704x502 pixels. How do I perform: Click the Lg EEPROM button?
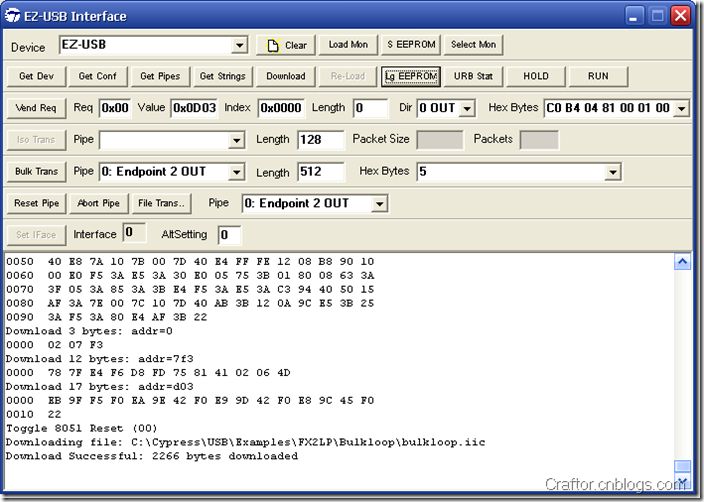coord(411,76)
